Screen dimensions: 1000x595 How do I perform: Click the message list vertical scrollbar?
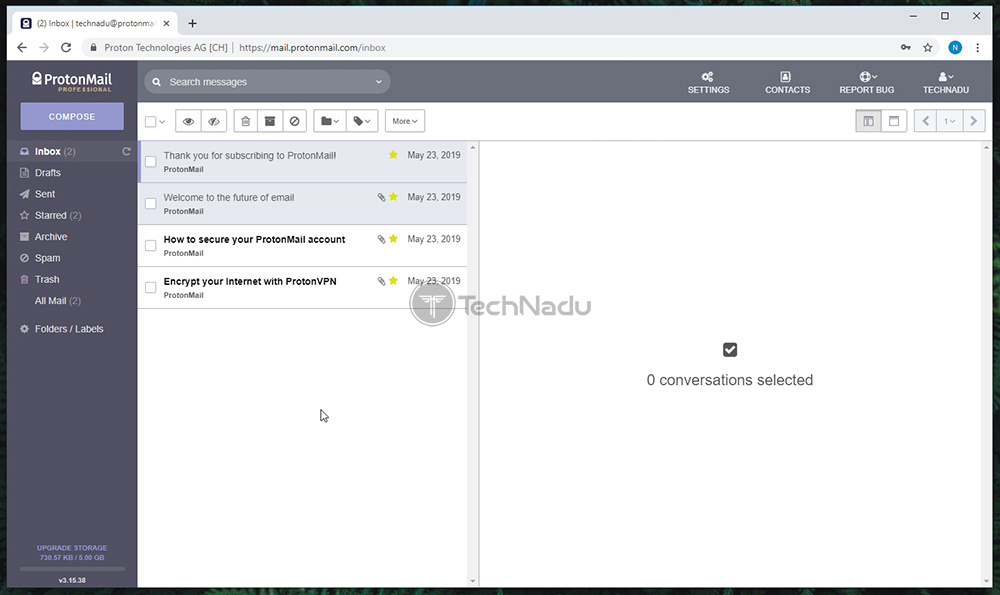tap(473, 364)
